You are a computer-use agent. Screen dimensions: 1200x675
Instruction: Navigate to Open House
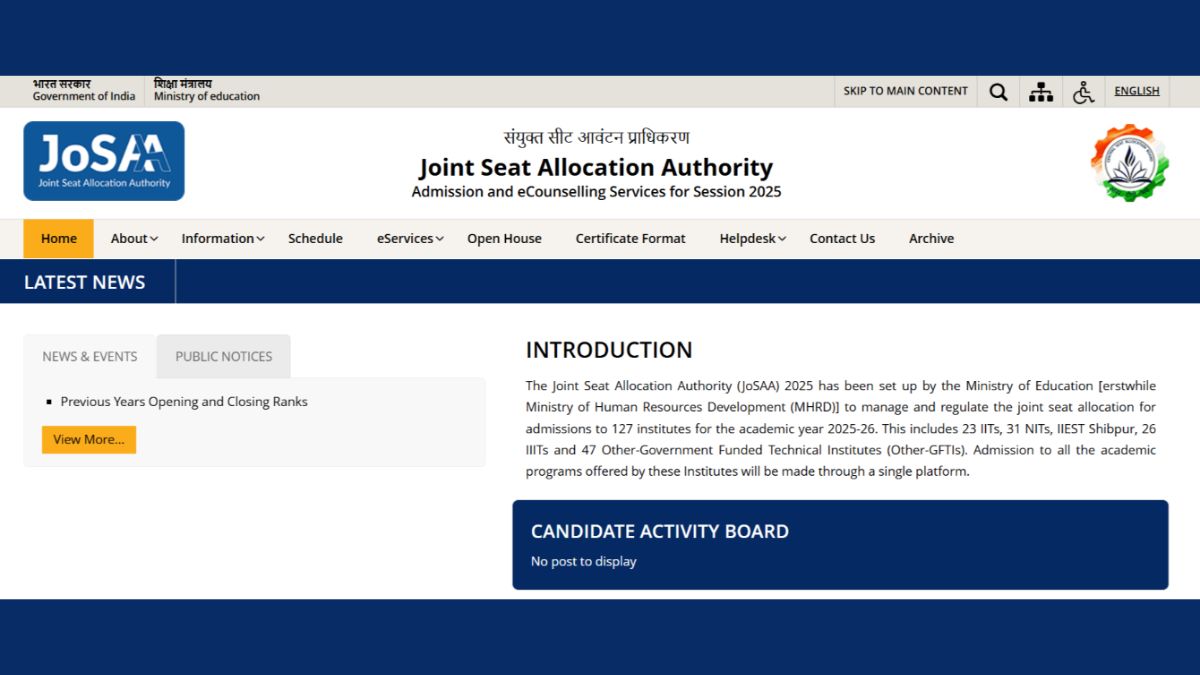click(x=504, y=238)
